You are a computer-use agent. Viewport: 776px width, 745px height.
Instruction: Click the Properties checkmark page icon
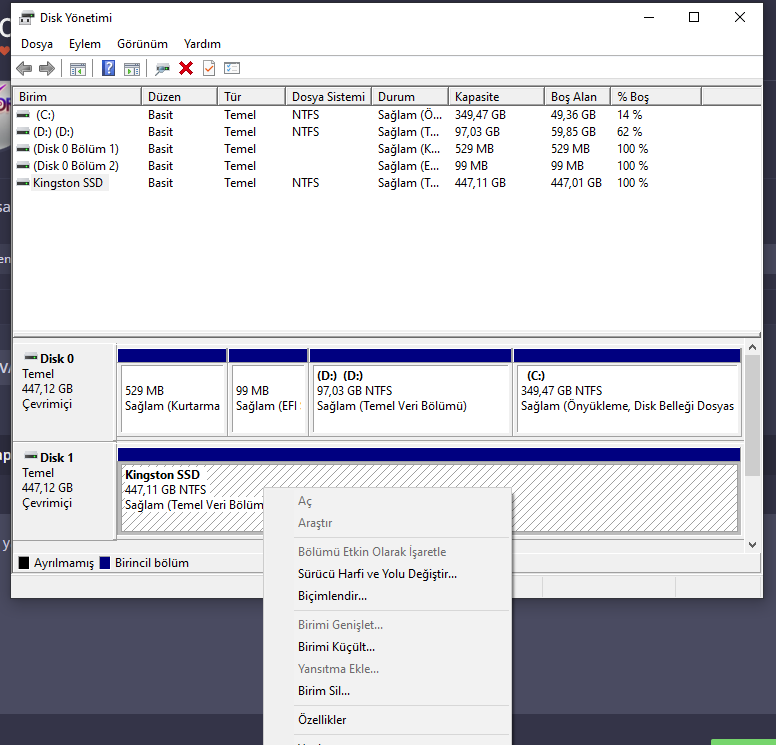pyautogui.click(x=209, y=68)
